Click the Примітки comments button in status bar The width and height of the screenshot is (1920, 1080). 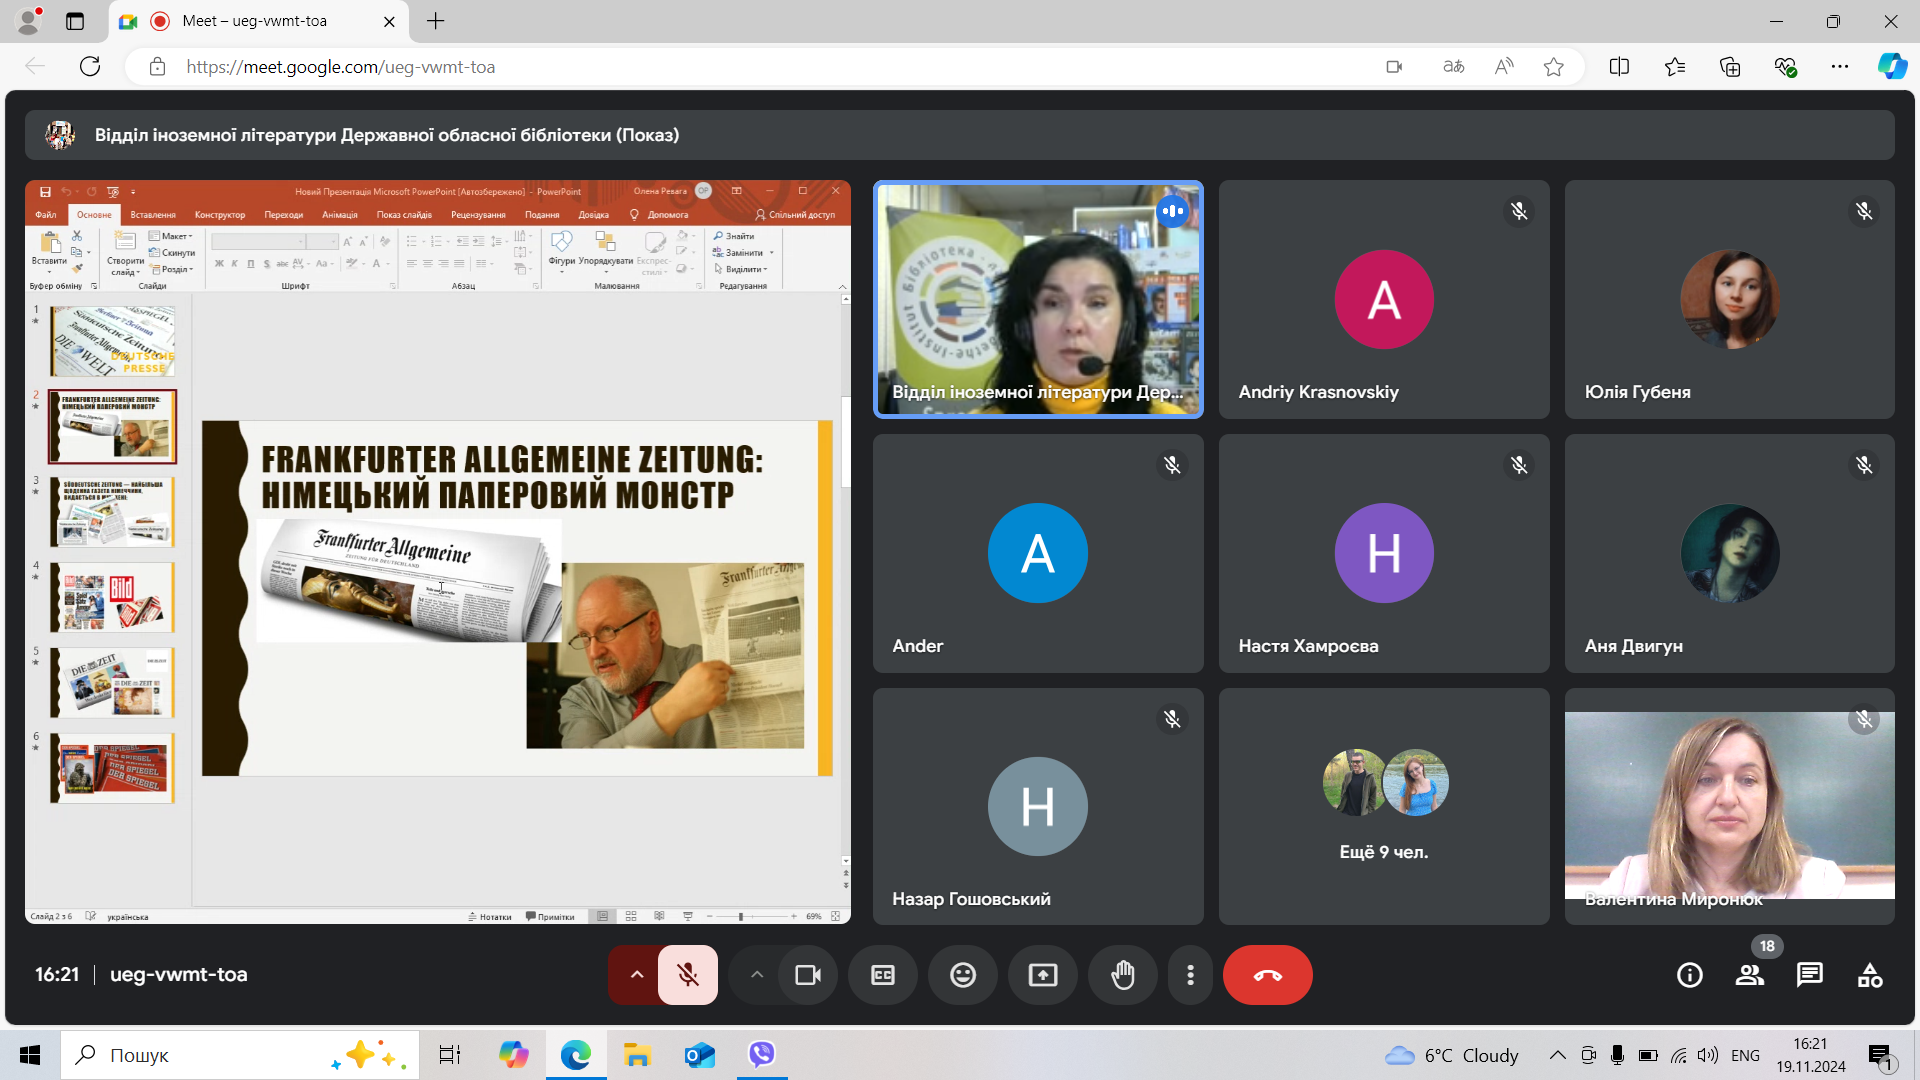click(x=551, y=916)
